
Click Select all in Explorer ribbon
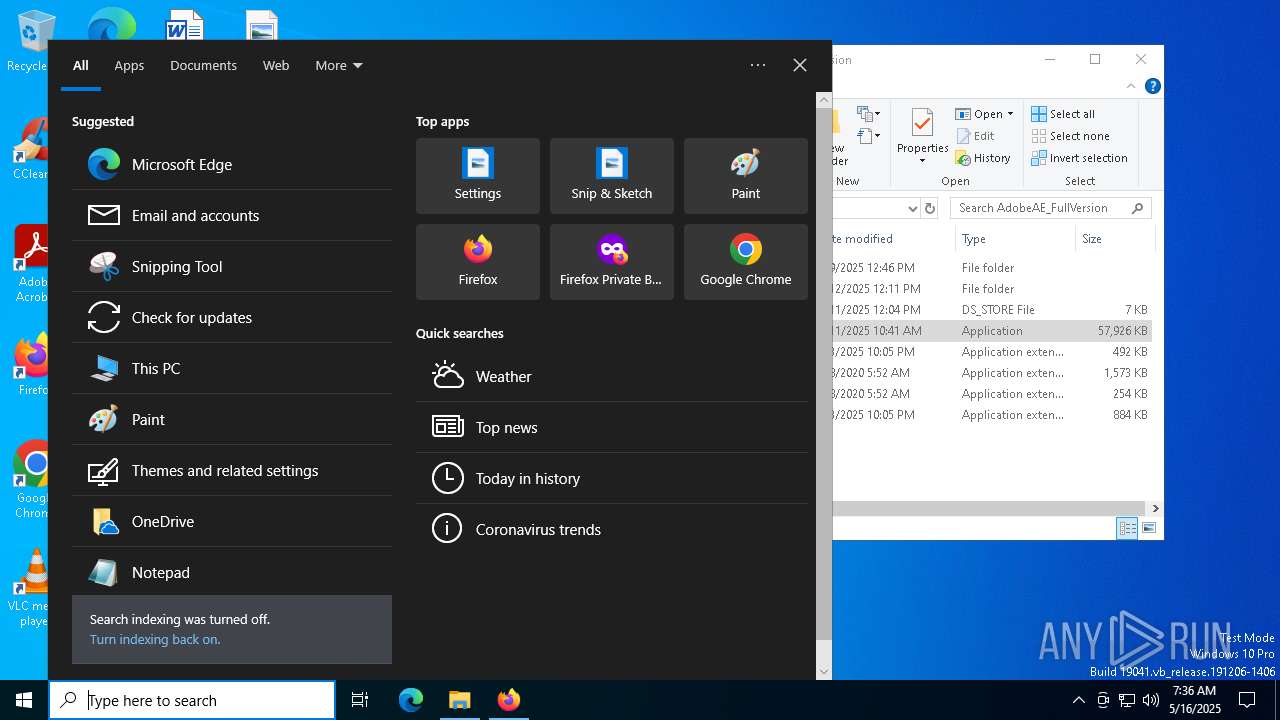(1063, 114)
